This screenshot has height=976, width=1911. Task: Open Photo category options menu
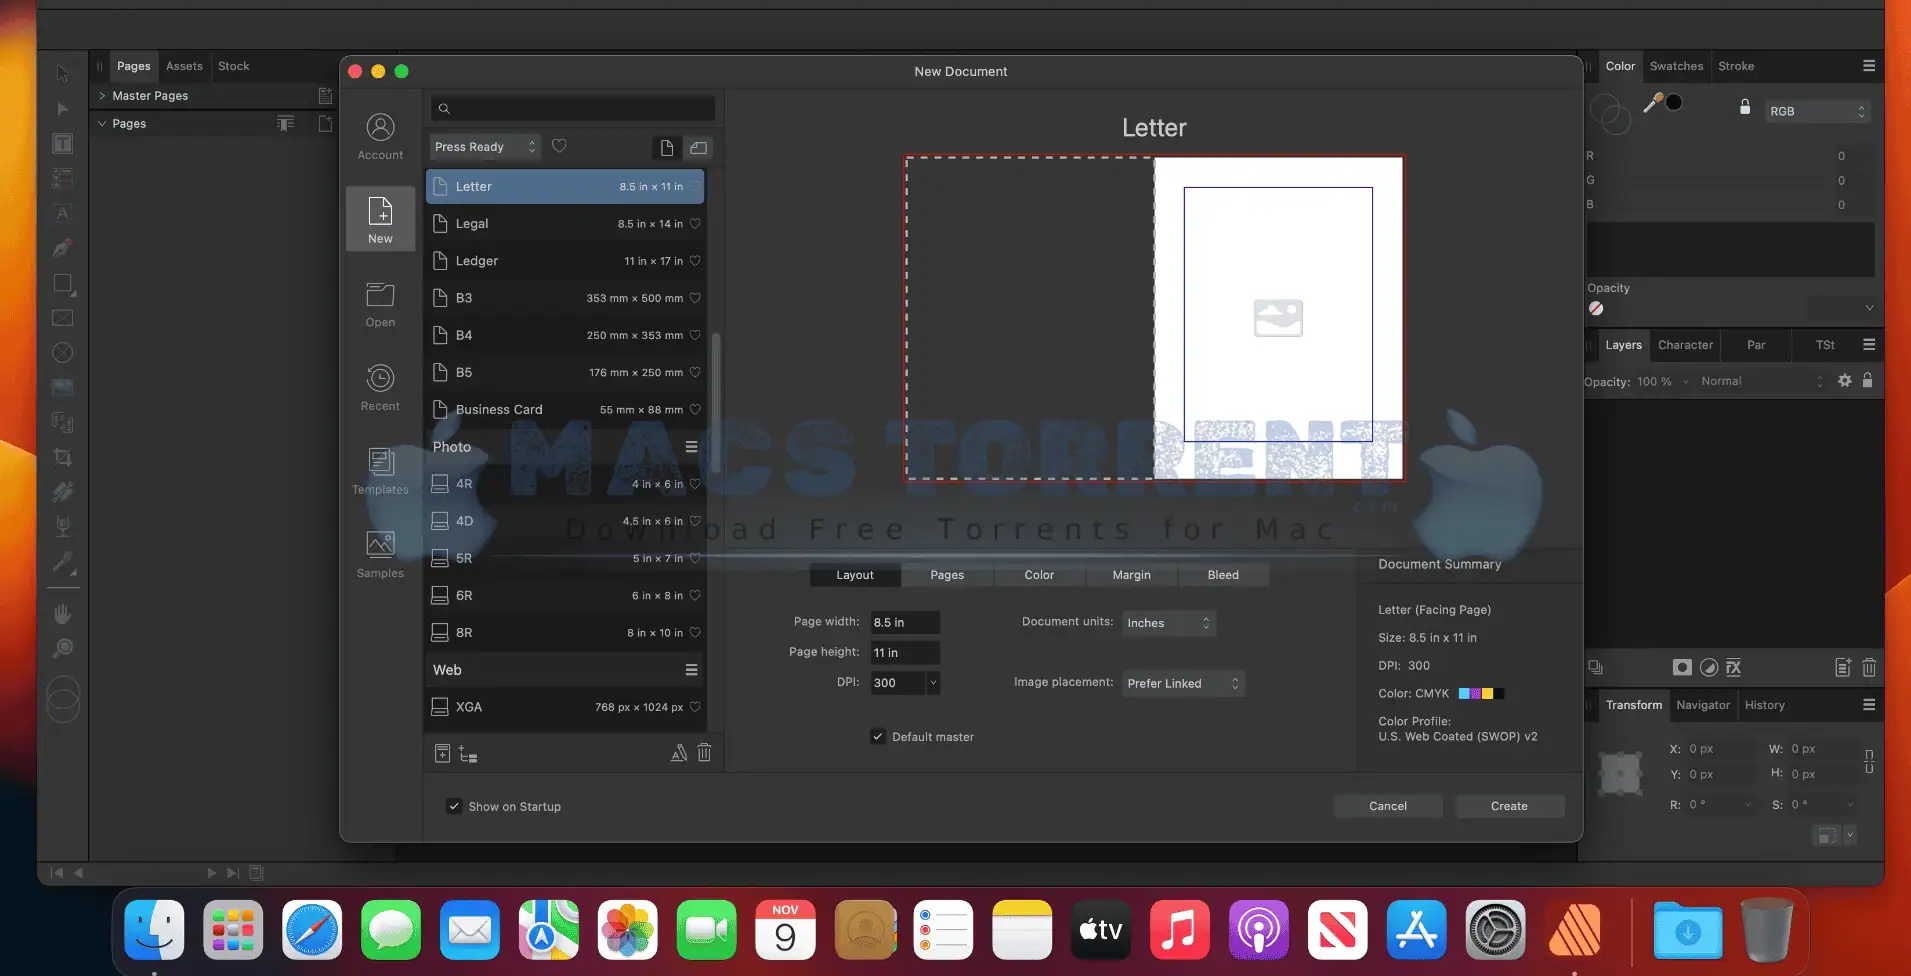[x=691, y=447]
